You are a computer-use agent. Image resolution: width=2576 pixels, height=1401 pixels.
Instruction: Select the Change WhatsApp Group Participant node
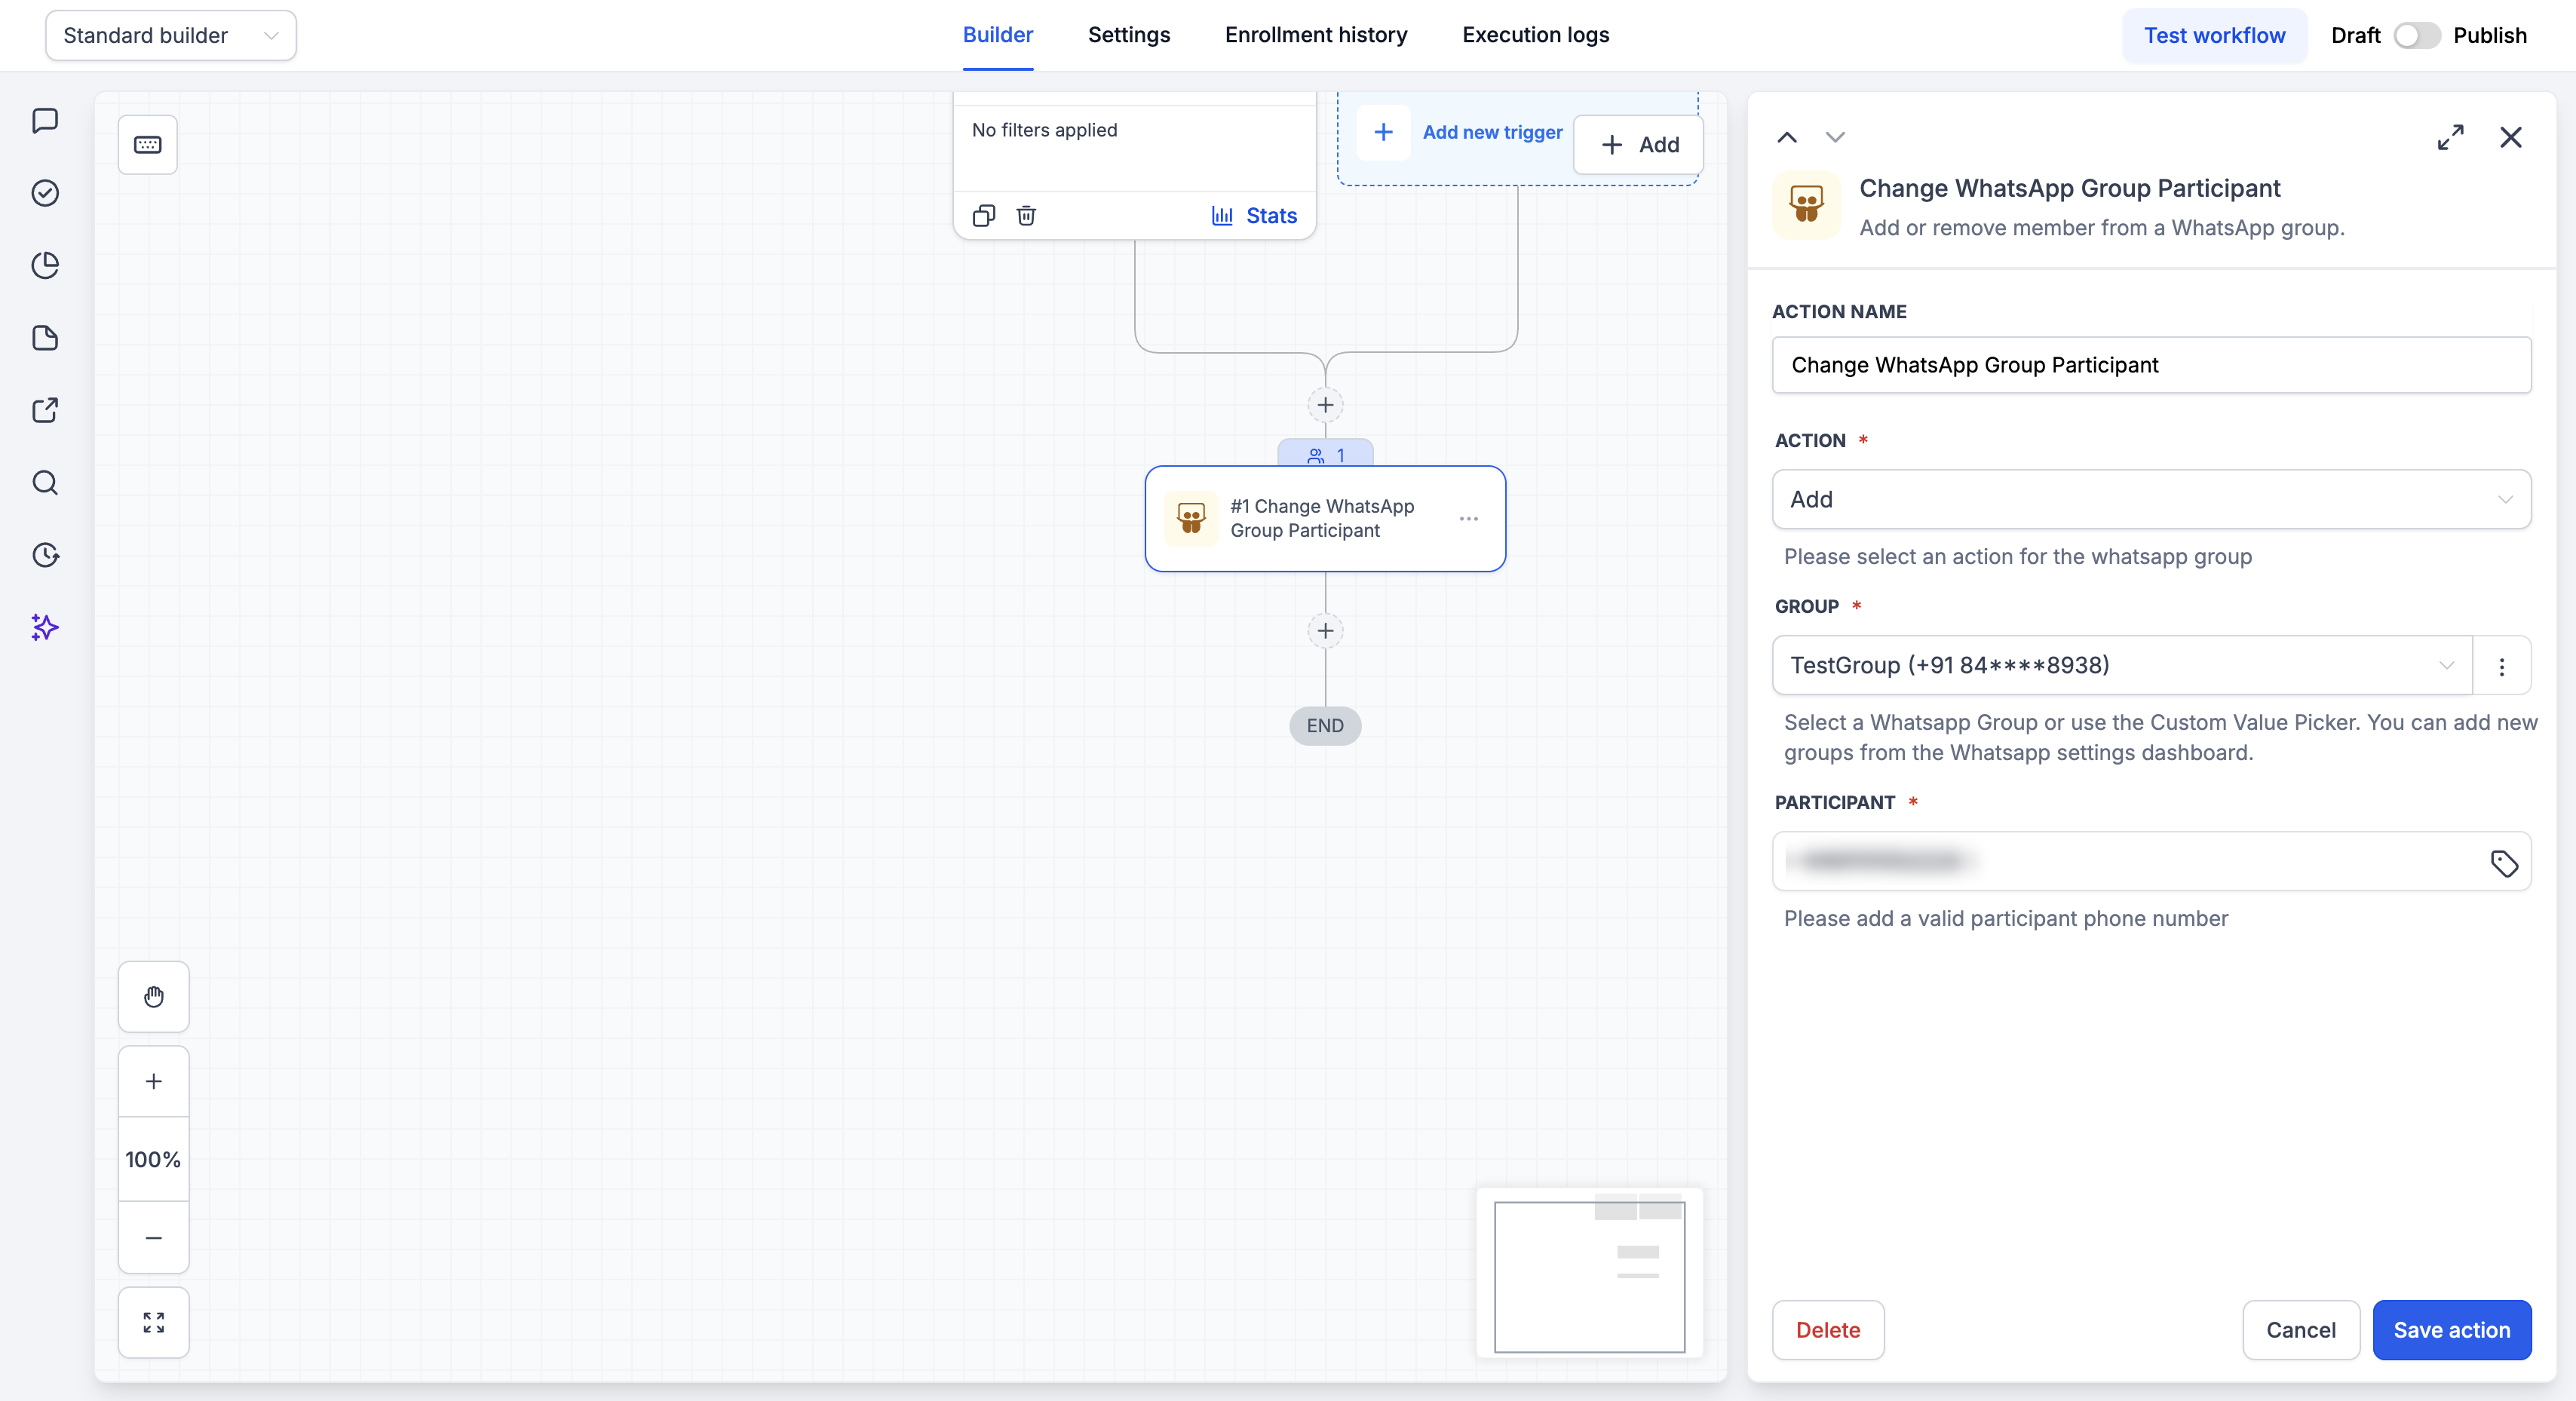pyautogui.click(x=1325, y=519)
